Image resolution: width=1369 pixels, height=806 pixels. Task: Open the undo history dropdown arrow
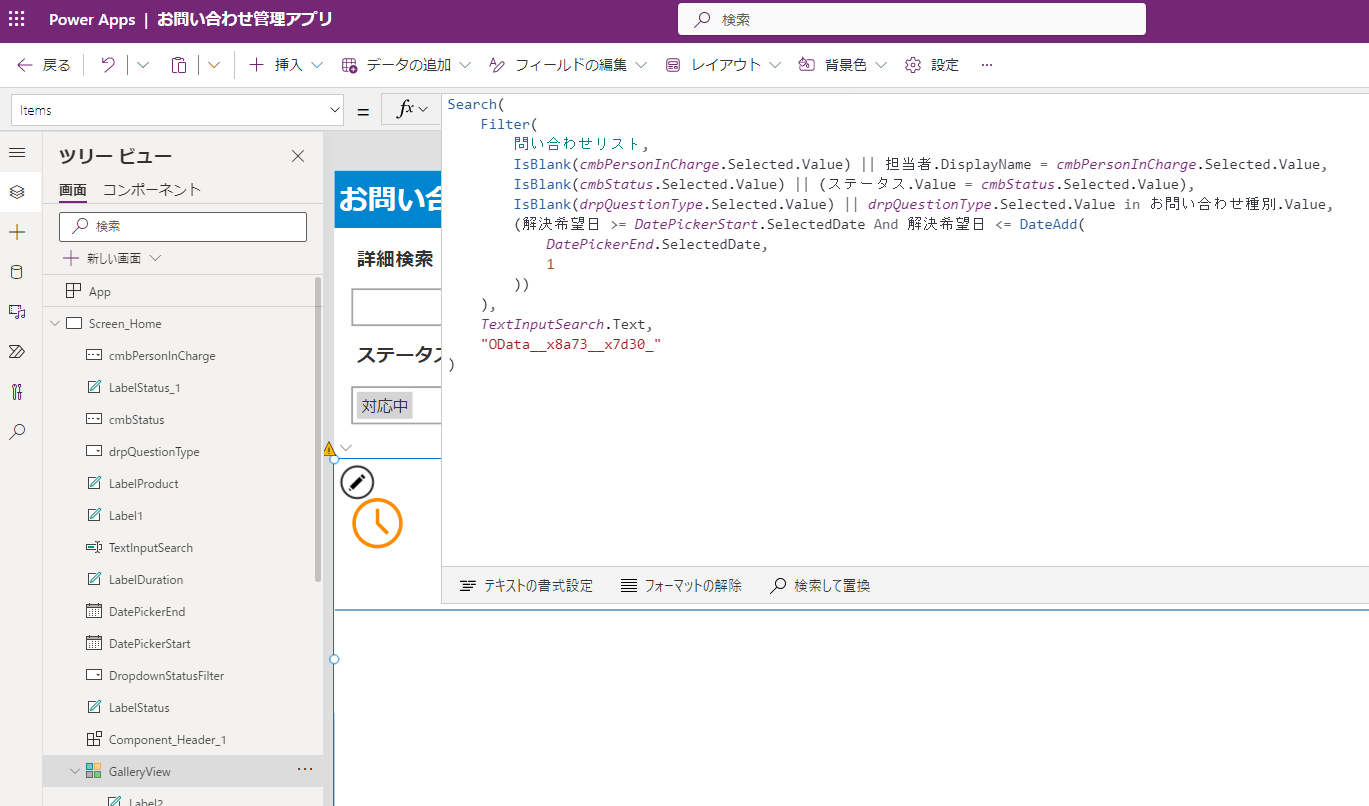click(143, 65)
